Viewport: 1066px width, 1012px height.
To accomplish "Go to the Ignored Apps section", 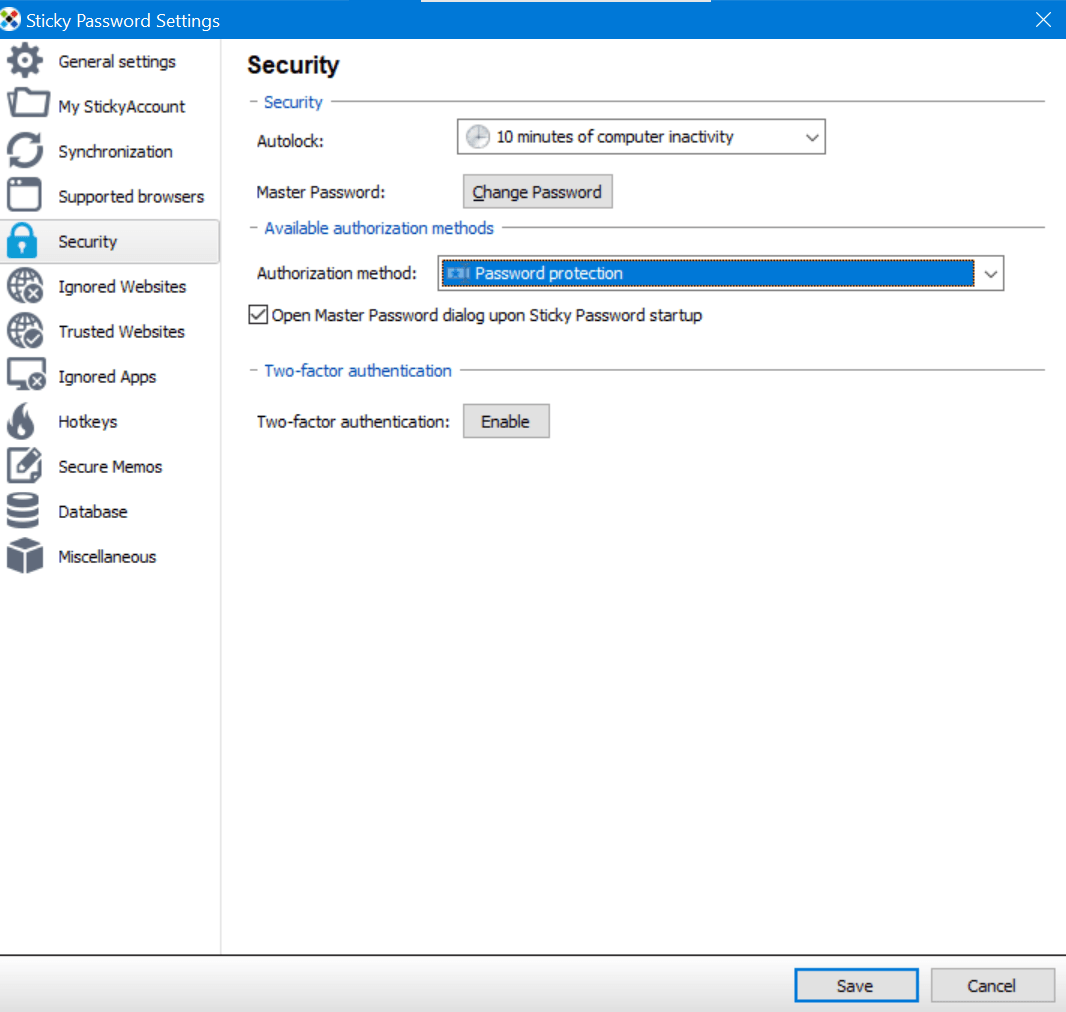I will [x=27, y=376].
